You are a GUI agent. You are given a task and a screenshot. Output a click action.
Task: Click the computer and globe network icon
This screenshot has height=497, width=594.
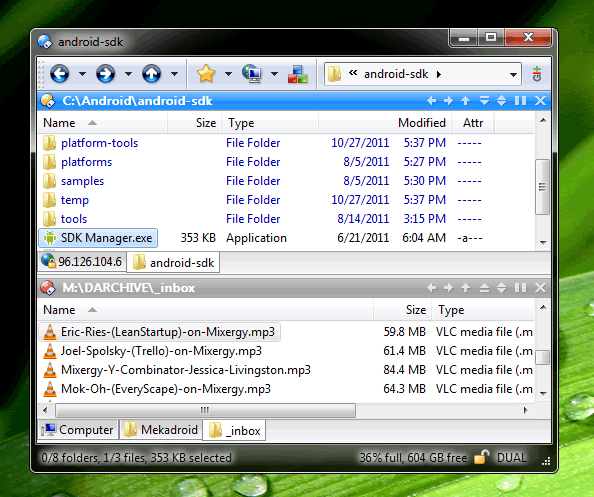point(252,73)
